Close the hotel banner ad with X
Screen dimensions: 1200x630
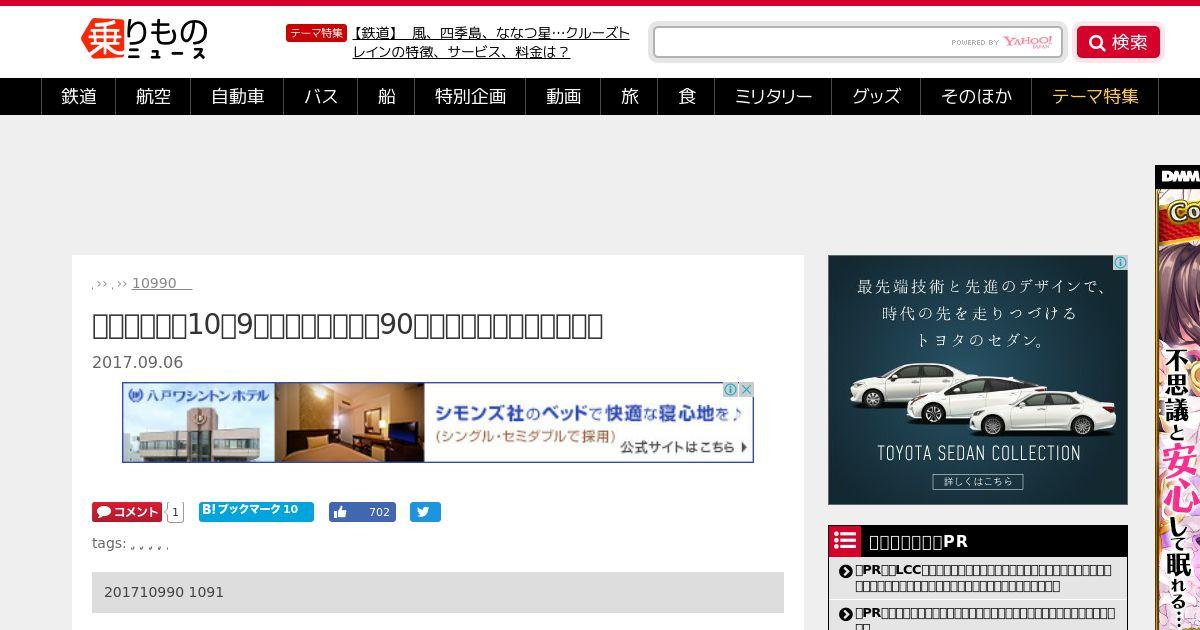point(746,389)
